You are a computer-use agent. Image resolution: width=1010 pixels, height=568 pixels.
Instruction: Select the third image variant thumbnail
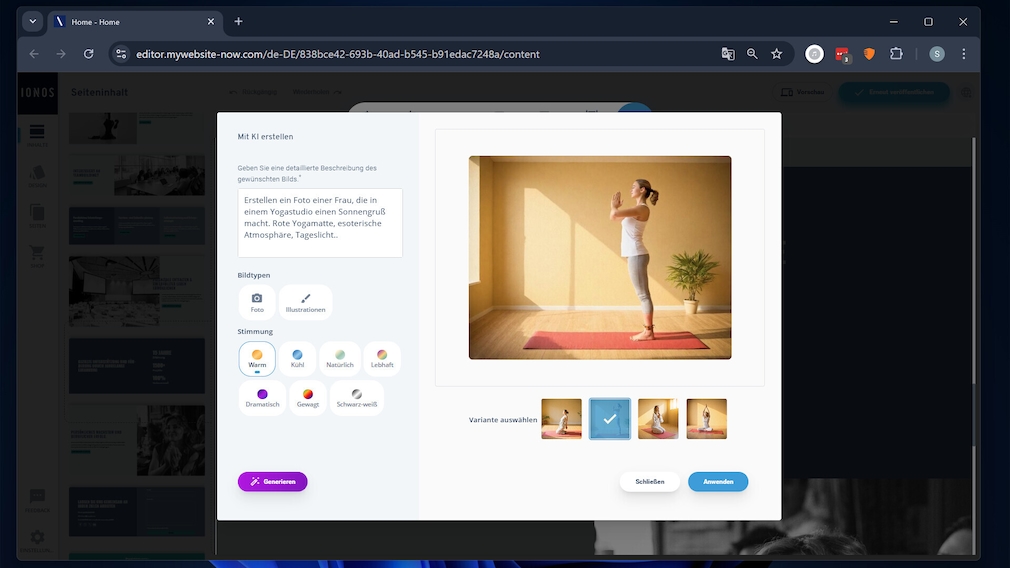(658, 419)
